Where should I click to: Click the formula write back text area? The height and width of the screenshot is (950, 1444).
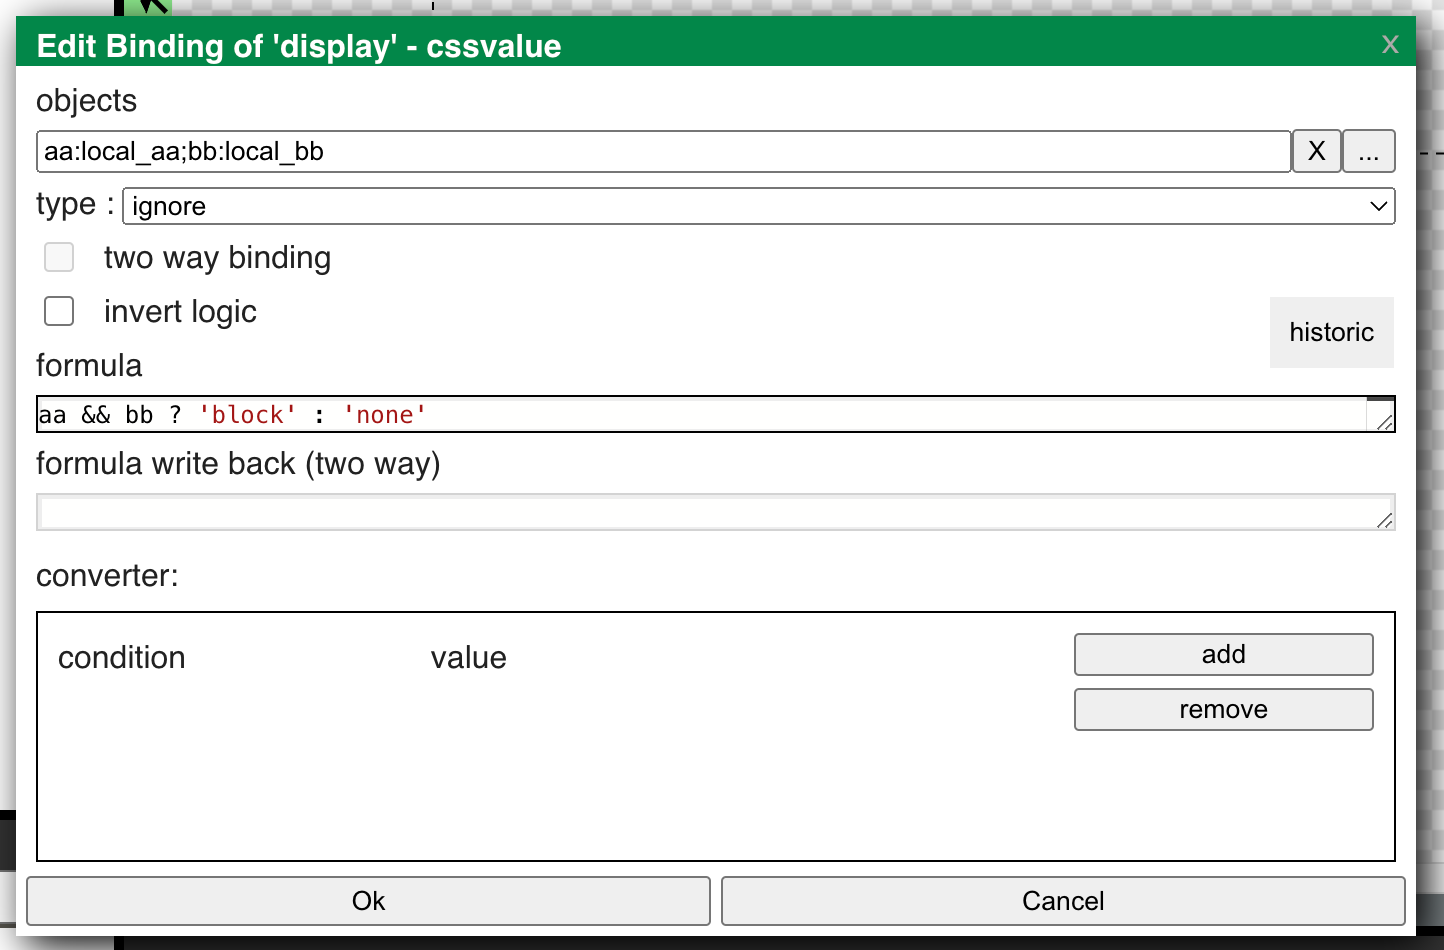[x=716, y=512]
